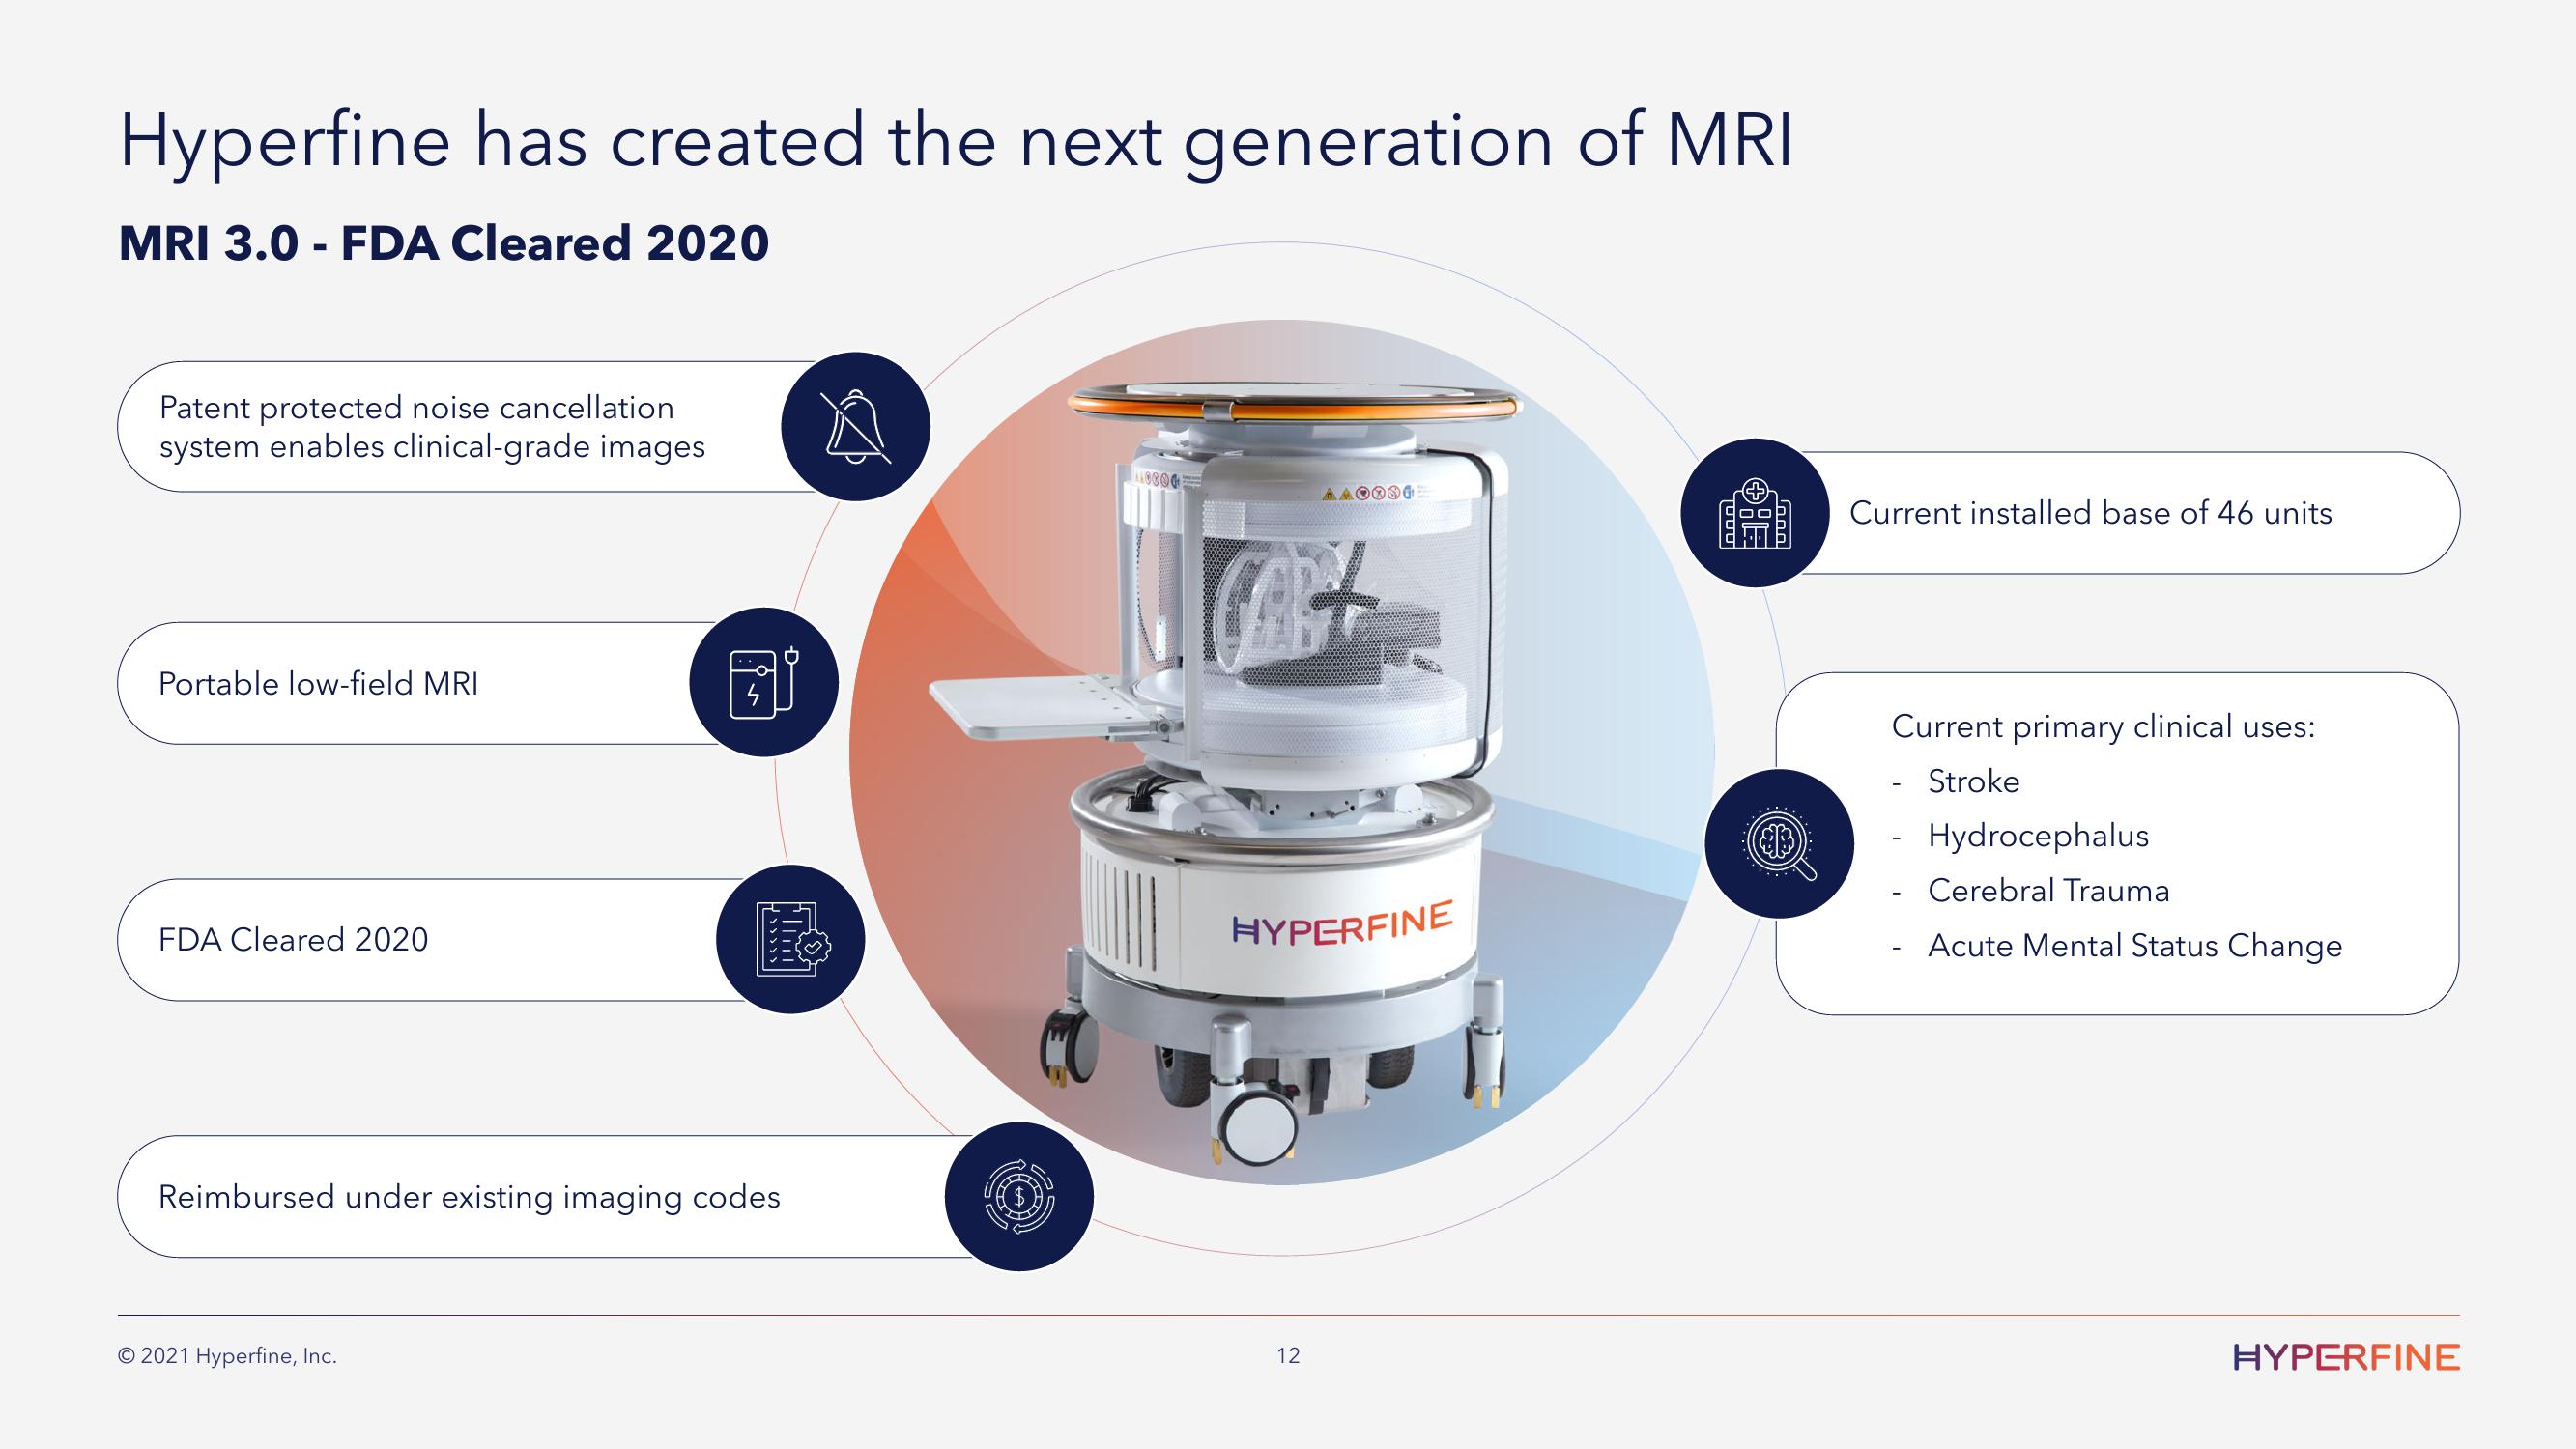Click the 'Hydrocephalus' list item
Viewport: 2576px width, 1449px height.
[2038, 836]
